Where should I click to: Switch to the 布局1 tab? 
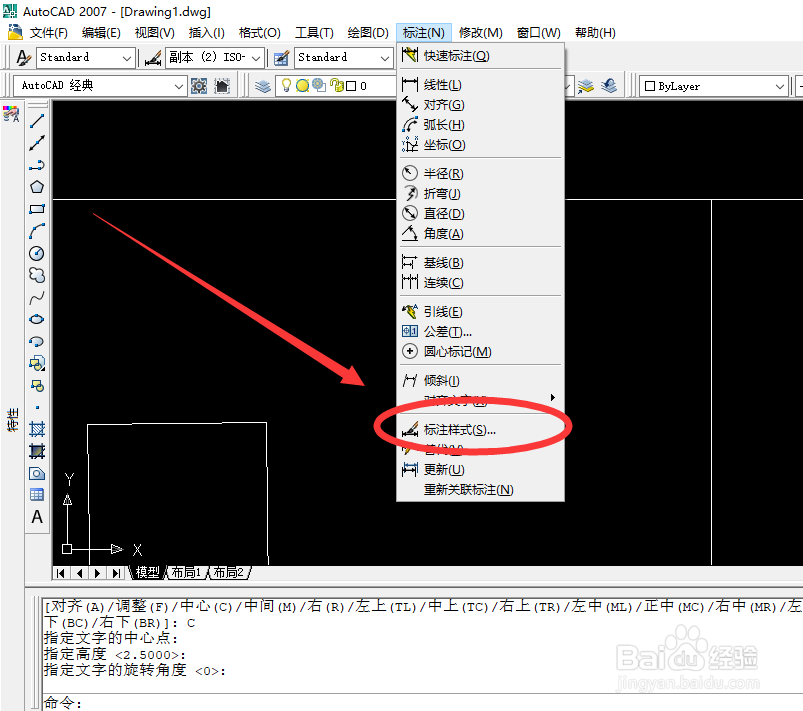pyautogui.click(x=186, y=573)
